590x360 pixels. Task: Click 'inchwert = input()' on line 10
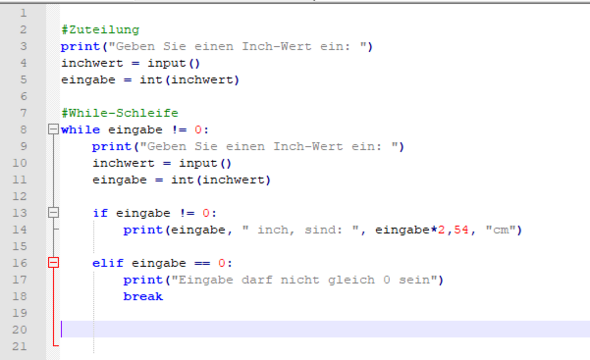(162, 163)
